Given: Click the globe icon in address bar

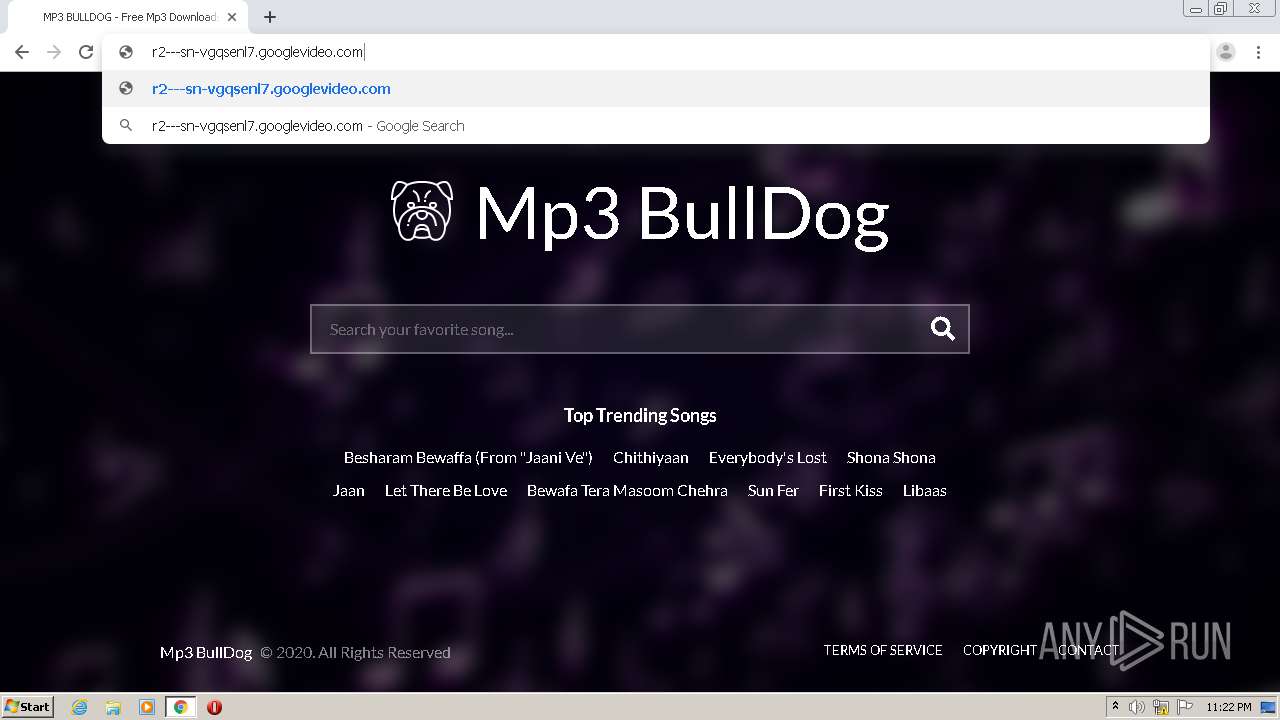Looking at the screenshot, I should point(126,52).
